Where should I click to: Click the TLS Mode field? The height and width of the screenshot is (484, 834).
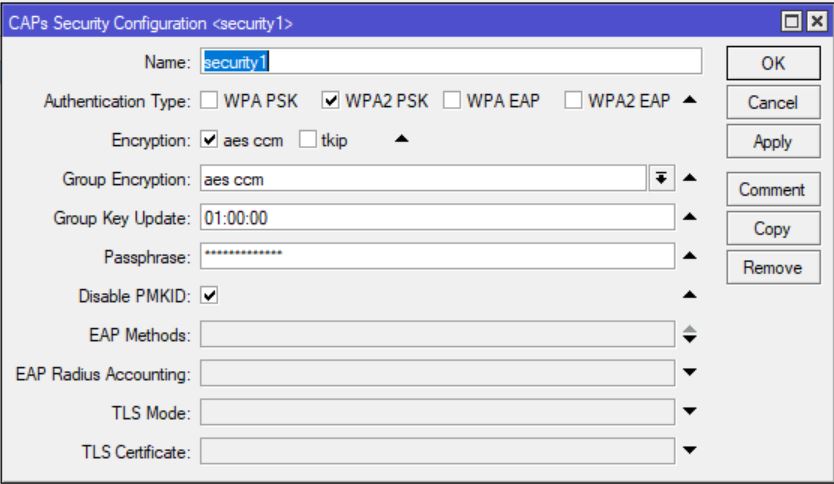[437, 412]
